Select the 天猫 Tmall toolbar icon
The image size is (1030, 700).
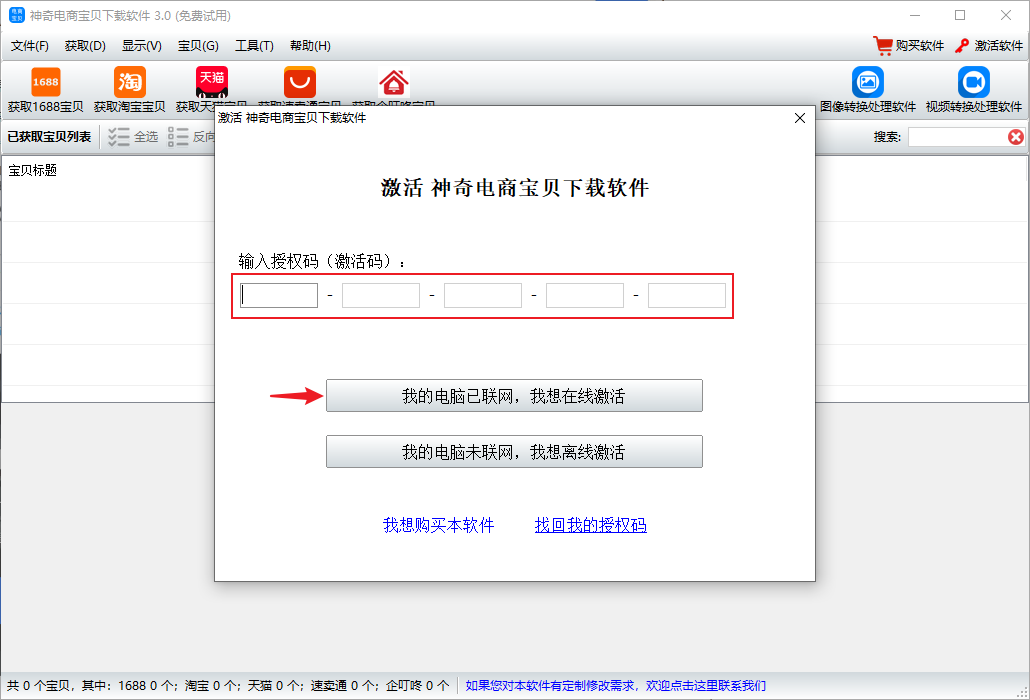(x=212, y=82)
